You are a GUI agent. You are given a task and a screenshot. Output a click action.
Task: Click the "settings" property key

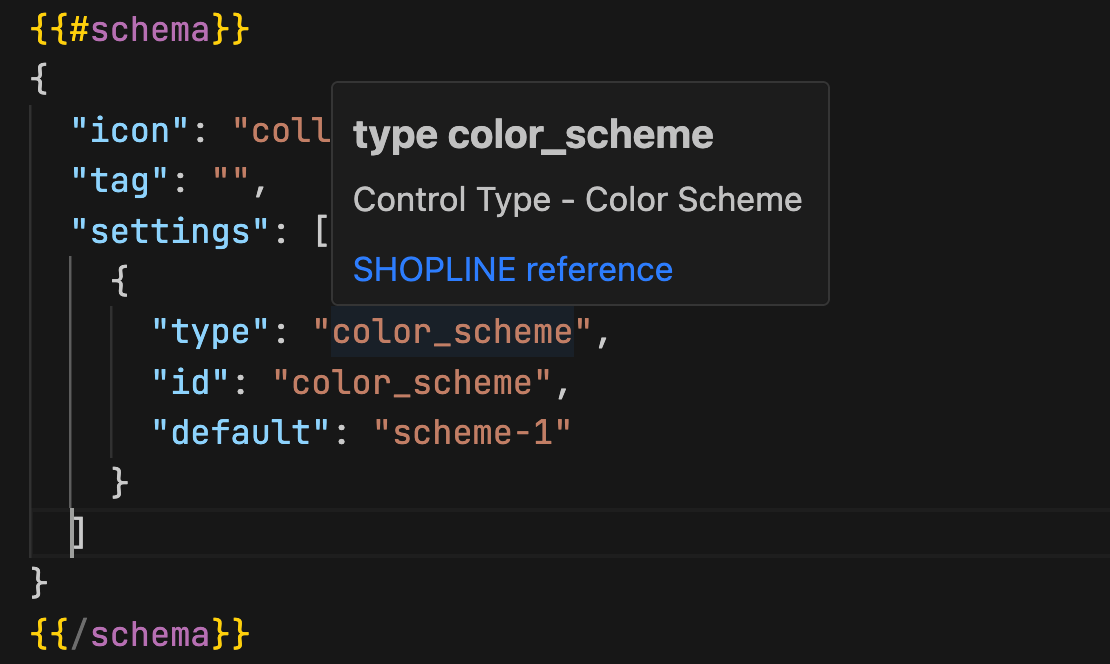coord(170,232)
